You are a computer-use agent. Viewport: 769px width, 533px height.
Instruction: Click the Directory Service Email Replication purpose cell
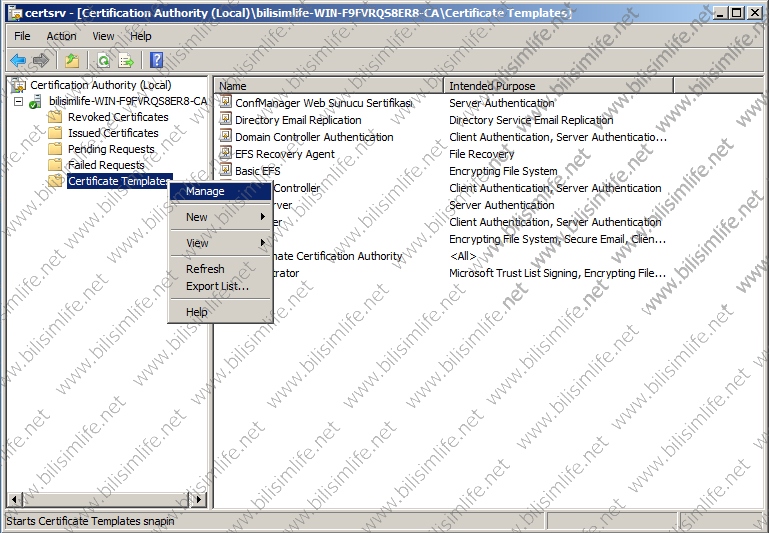(531, 120)
